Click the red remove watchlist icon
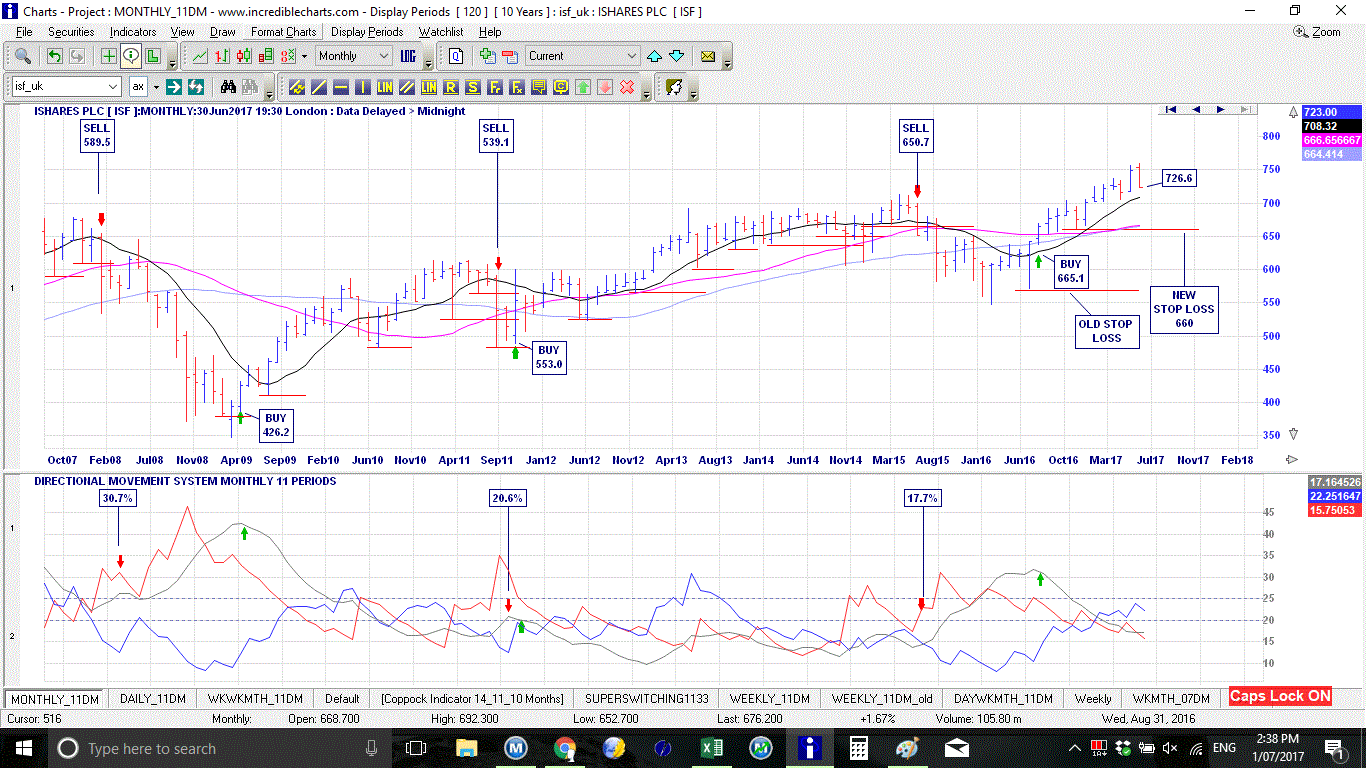This screenshot has height=768, width=1366. click(x=510, y=56)
